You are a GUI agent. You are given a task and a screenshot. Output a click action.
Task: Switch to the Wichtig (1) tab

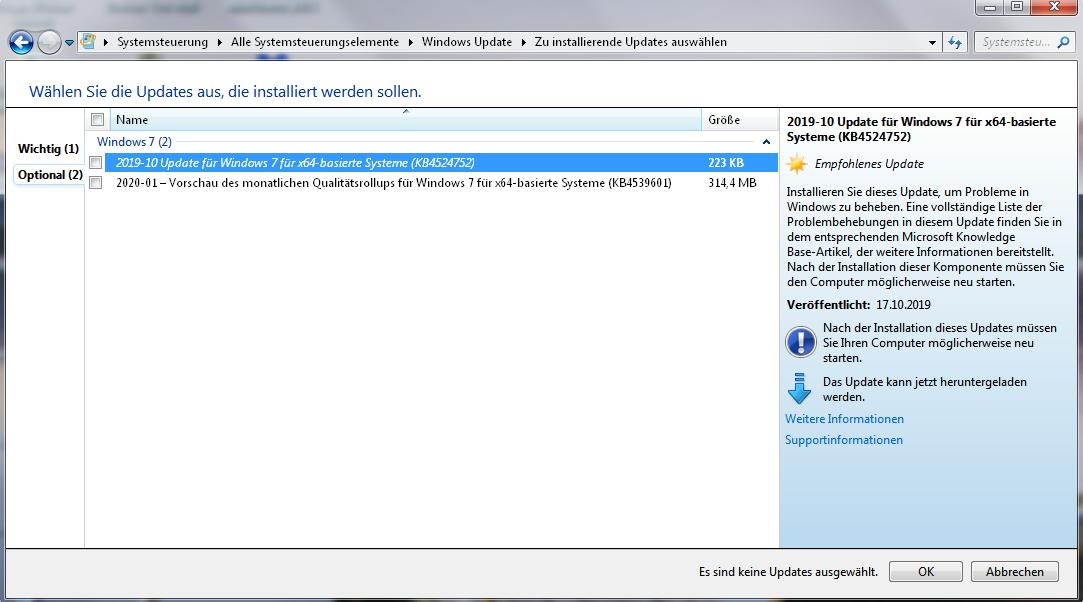coord(48,148)
